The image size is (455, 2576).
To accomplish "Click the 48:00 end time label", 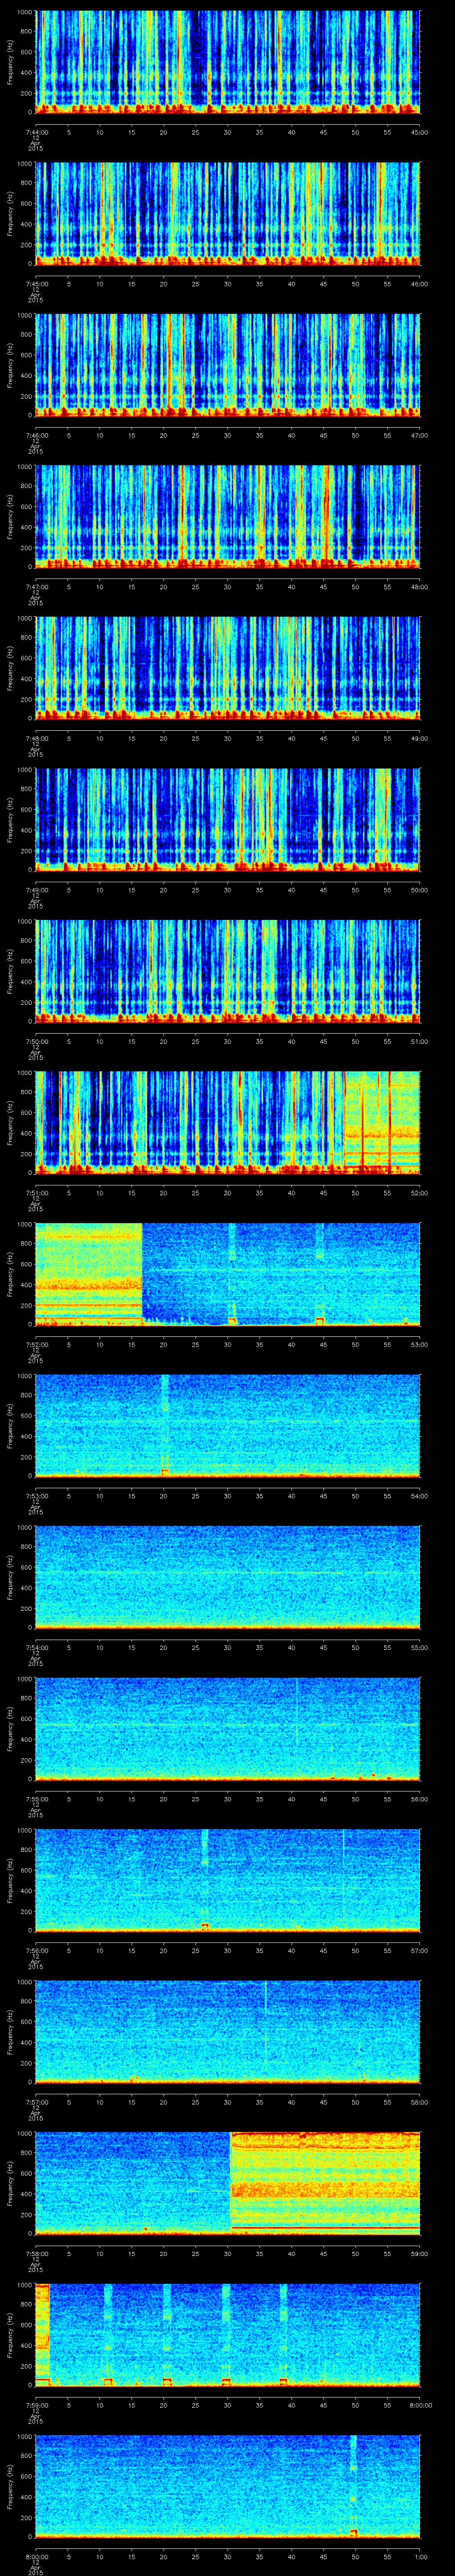I will click(420, 586).
